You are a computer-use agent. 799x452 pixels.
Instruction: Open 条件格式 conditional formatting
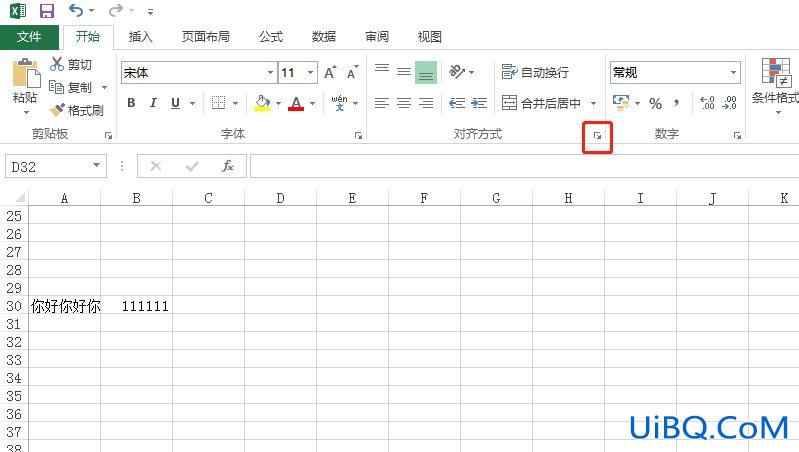pyautogui.click(x=776, y=85)
